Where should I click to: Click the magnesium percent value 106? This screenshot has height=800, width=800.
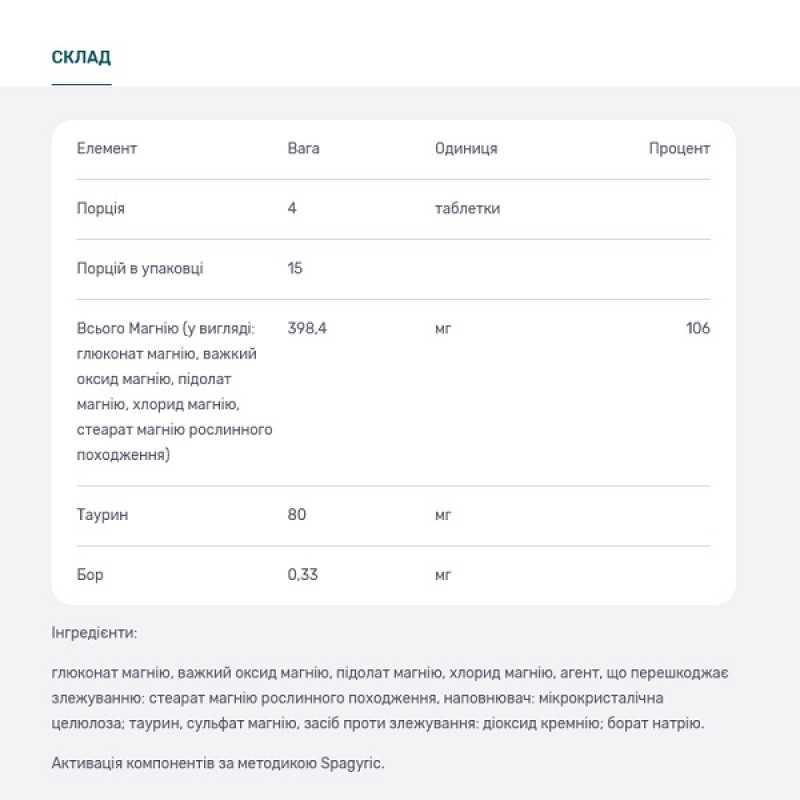[x=698, y=329]
